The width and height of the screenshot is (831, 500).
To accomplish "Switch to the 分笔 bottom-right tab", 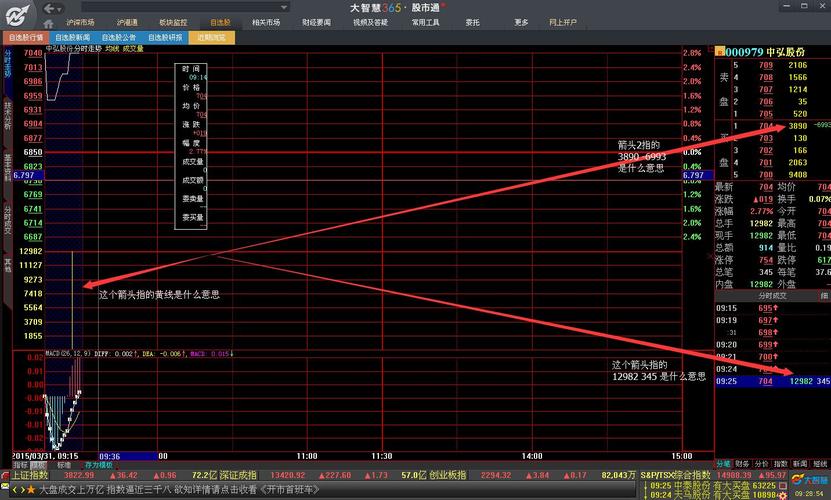I will click(723, 464).
